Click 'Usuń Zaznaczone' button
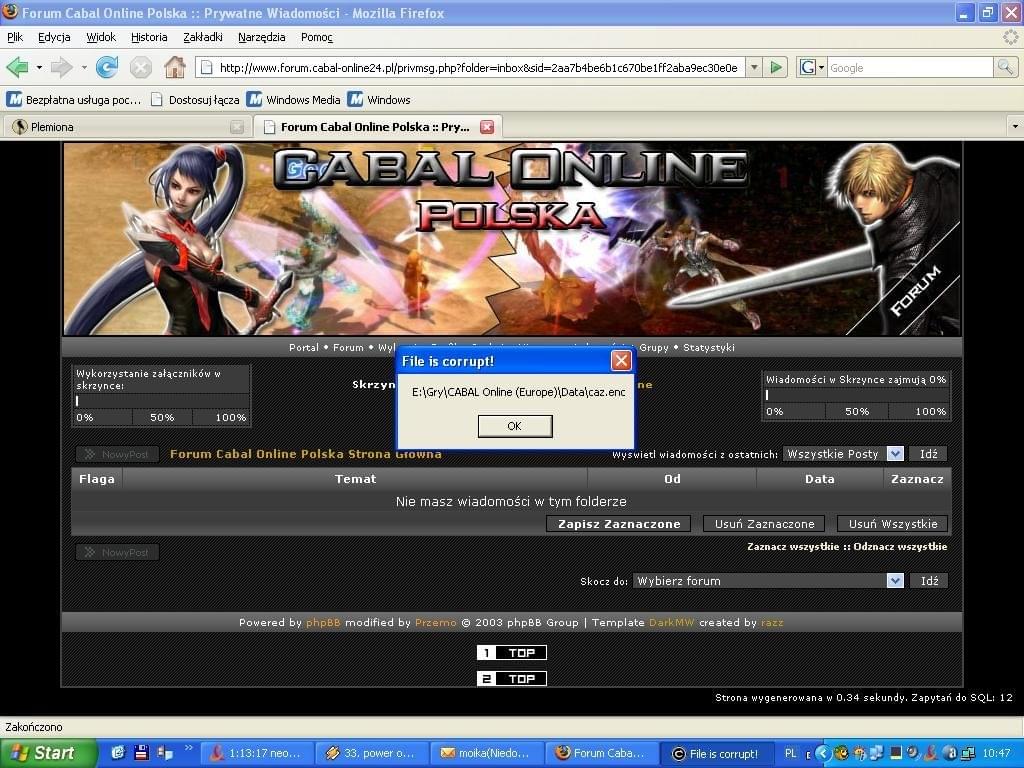This screenshot has height=768, width=1024. (764, 524)
